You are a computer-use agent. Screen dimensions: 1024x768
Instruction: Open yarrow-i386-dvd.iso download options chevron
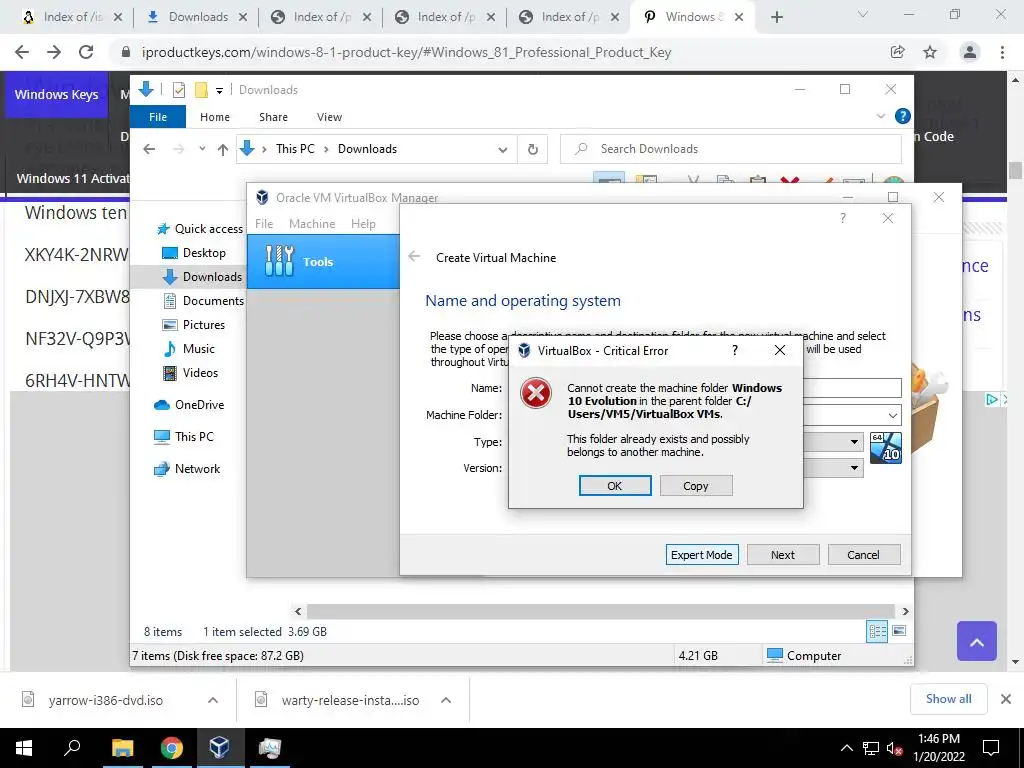point(213,700)
